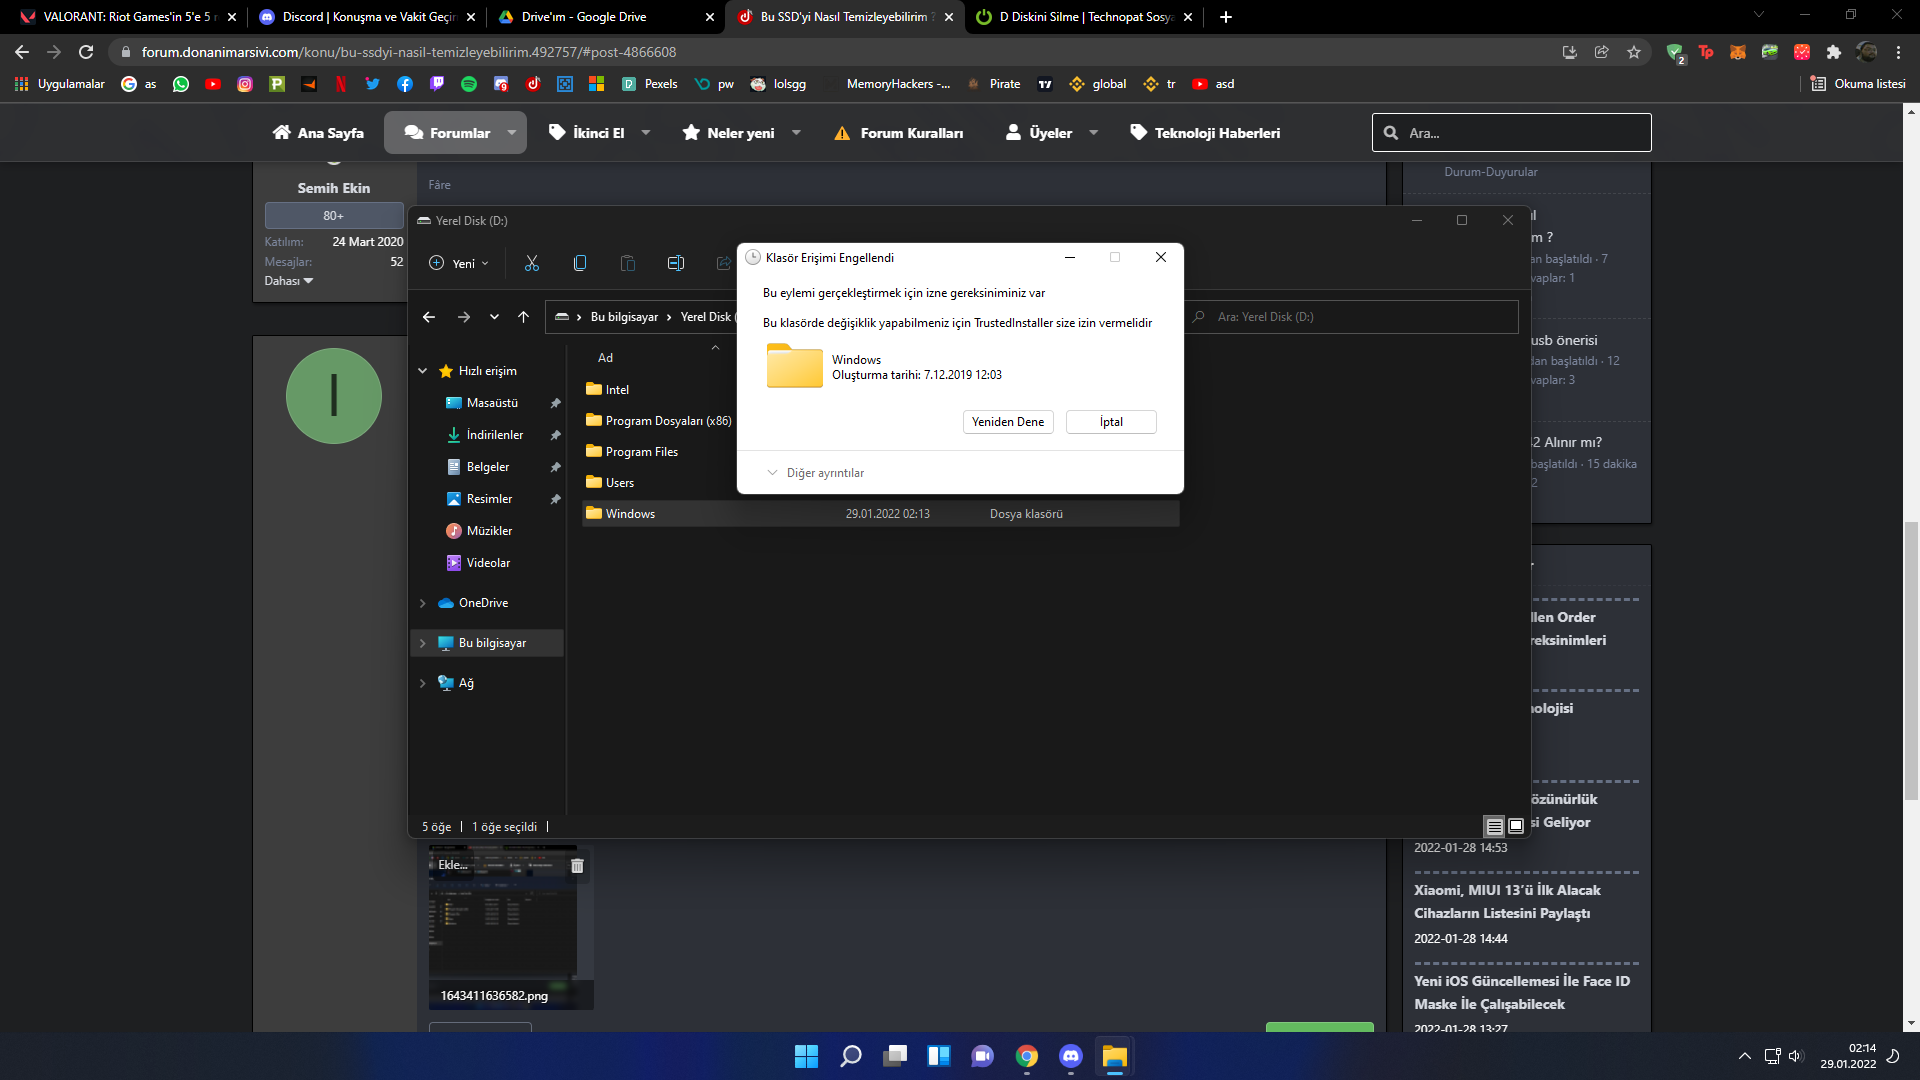The width and height of the screenshot is (1920, 1080).
Task: Select Videolar in navigation pane
Action: 488,563
